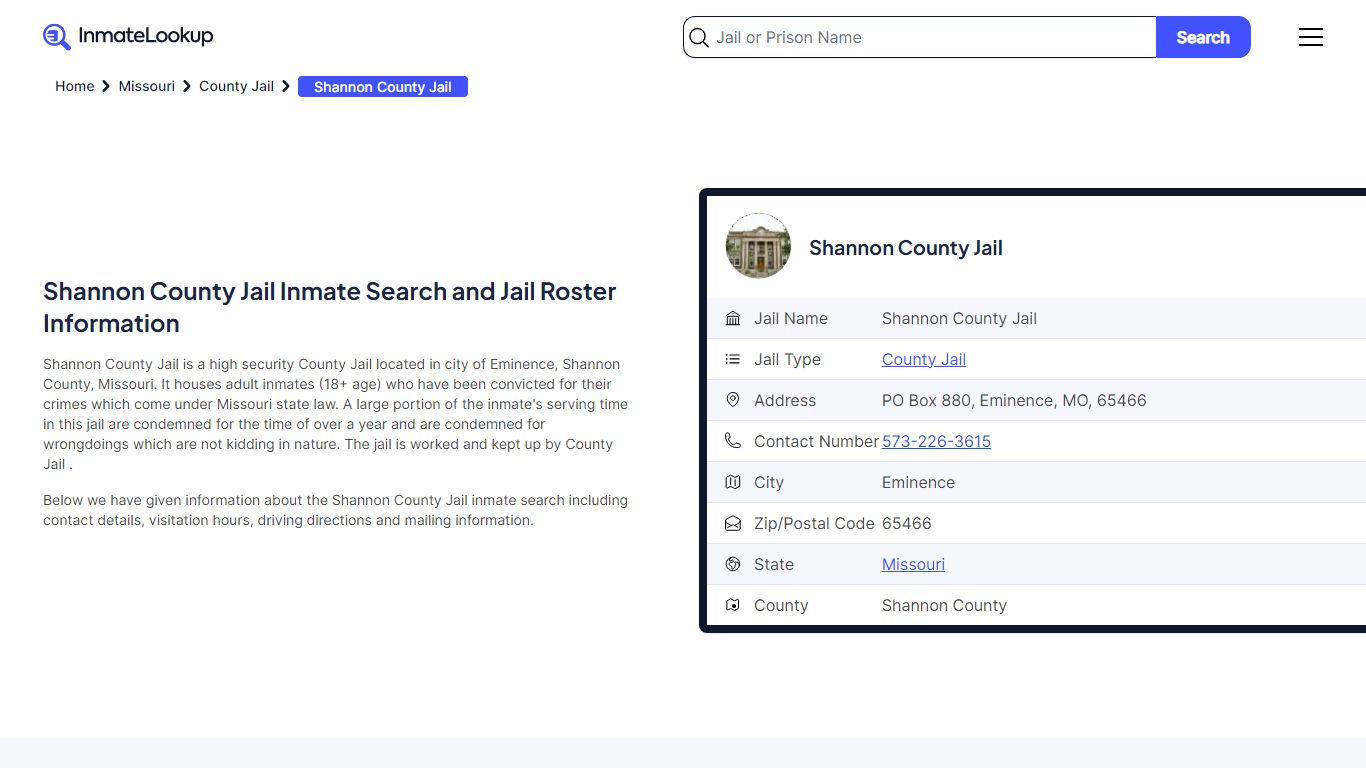The image size is (1366, 768).
Task: Click the address PO Box 880 text
Action: (x=1014, y=401)
